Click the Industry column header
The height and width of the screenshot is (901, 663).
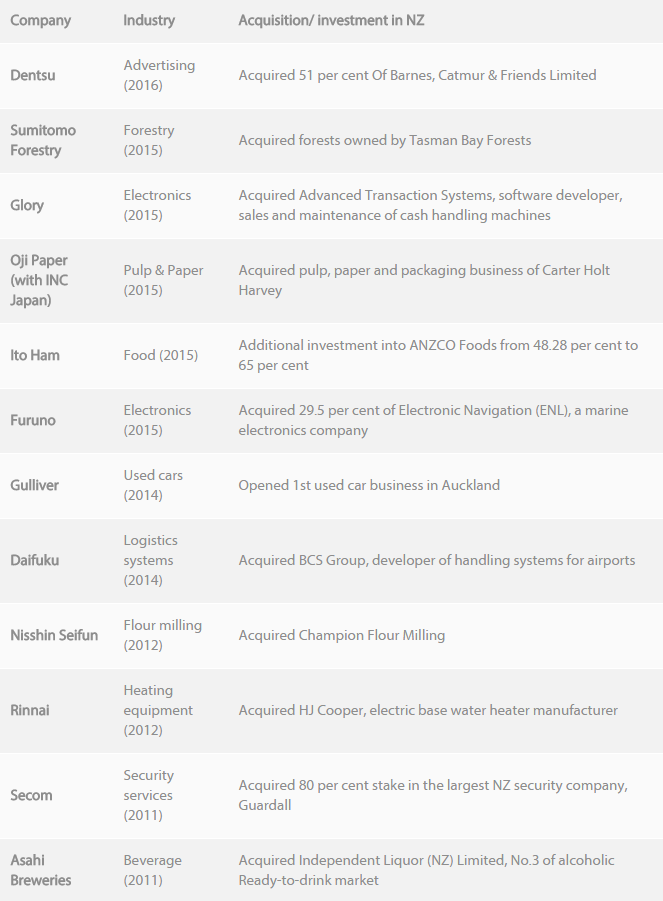pyautogui.click(x=149, y=20)
